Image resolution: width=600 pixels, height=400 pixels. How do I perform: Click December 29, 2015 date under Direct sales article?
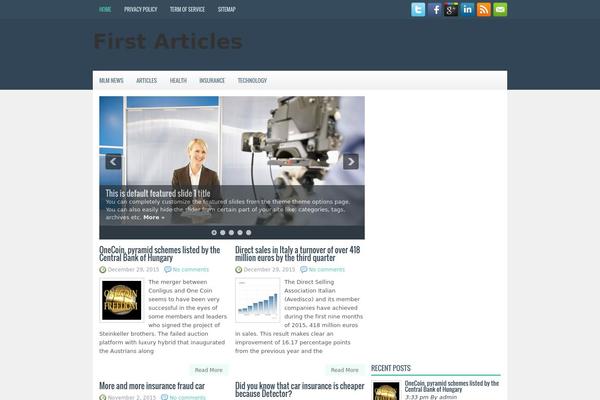pos(269,269)
